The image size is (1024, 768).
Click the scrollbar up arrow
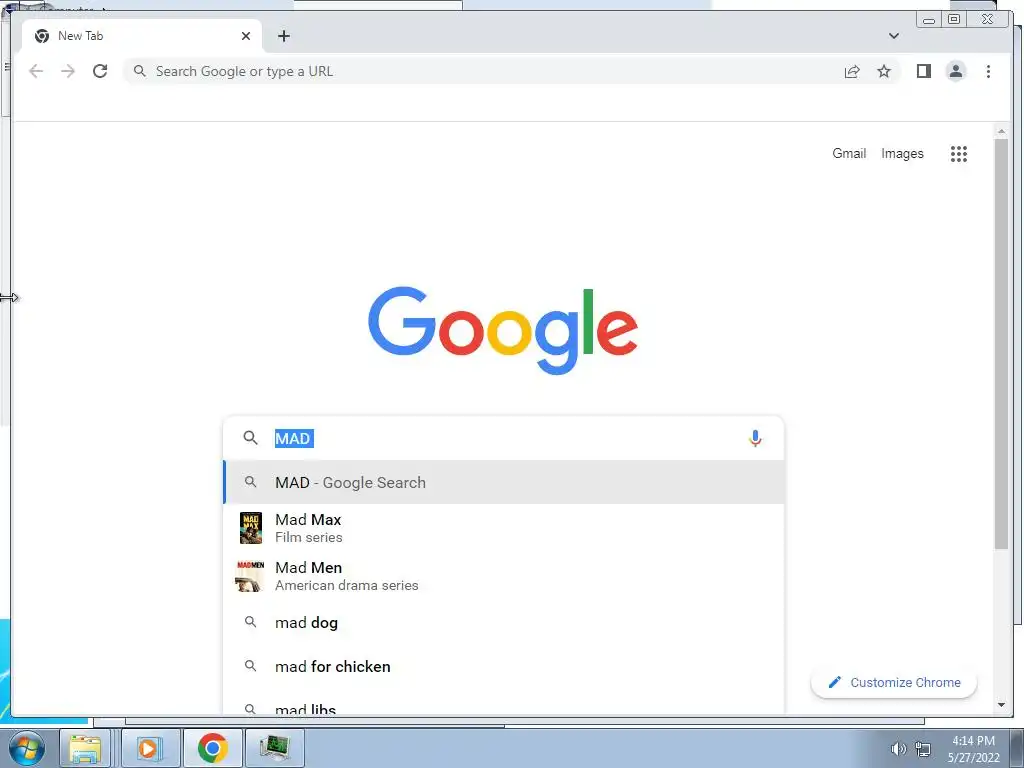[1001, 131]
